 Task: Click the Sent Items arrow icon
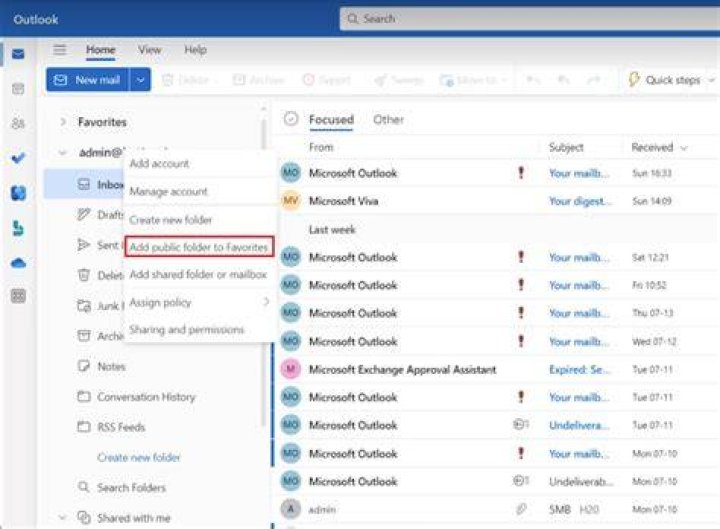pyautogui.click(x=84, y=245)
